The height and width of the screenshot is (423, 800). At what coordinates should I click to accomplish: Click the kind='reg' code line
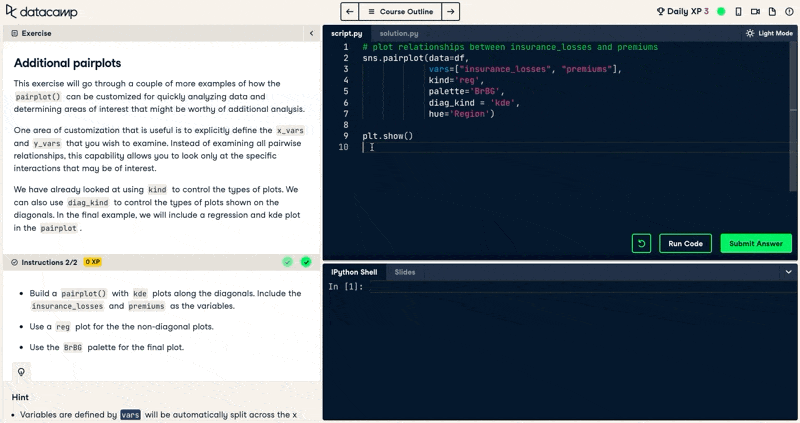[x=456, y=80]
